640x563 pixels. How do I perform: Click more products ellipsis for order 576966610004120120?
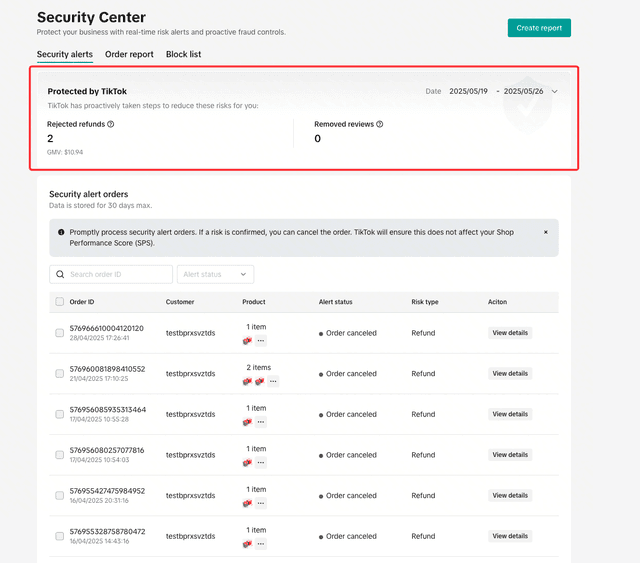261,340
